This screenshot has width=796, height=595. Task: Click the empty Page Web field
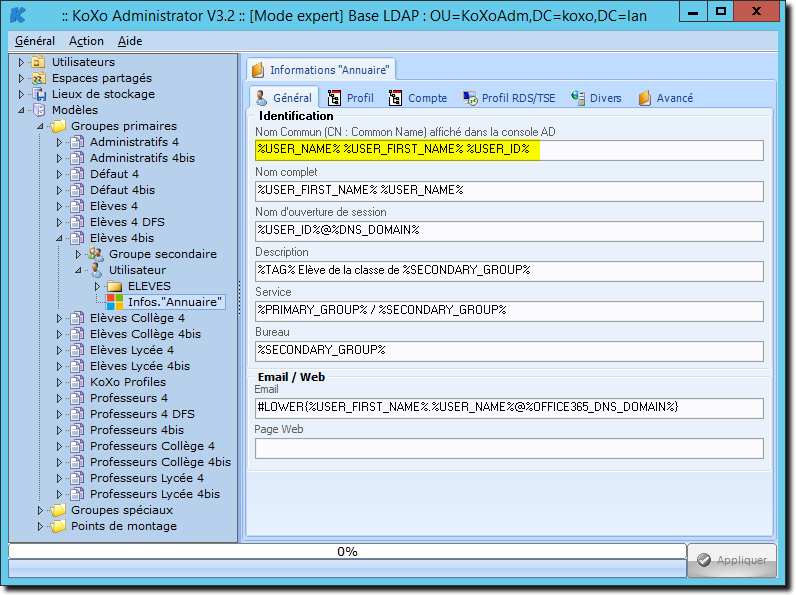[x=509, y=448]
